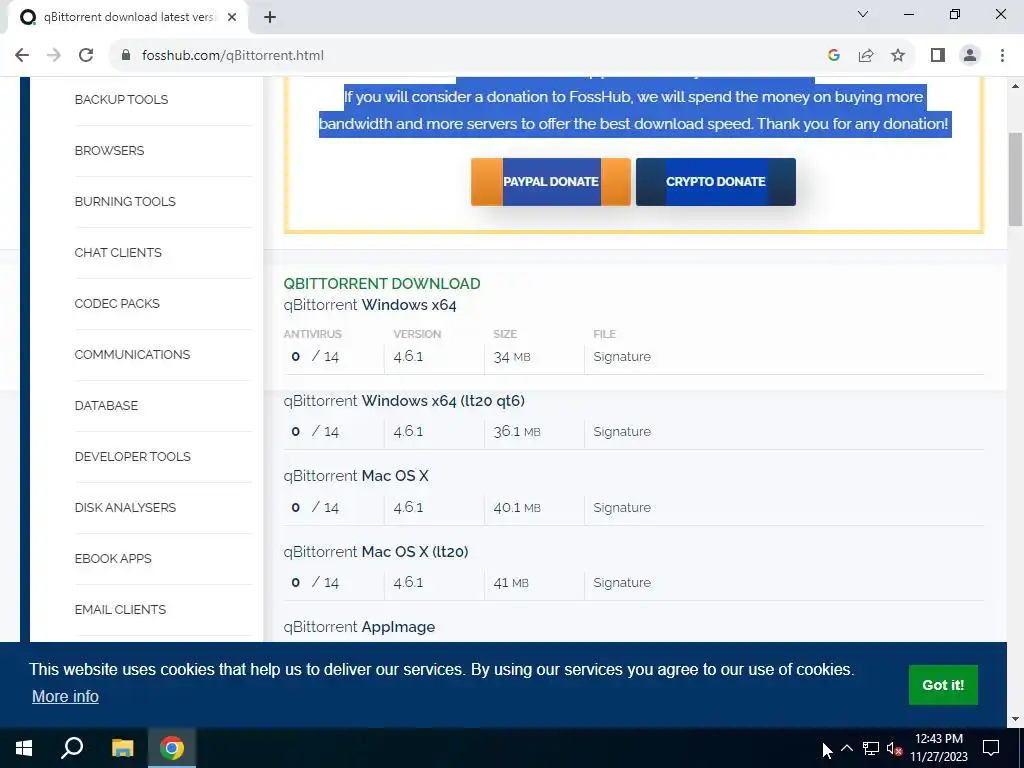Open the CODEC PACKS category

(x=117, y=303)
